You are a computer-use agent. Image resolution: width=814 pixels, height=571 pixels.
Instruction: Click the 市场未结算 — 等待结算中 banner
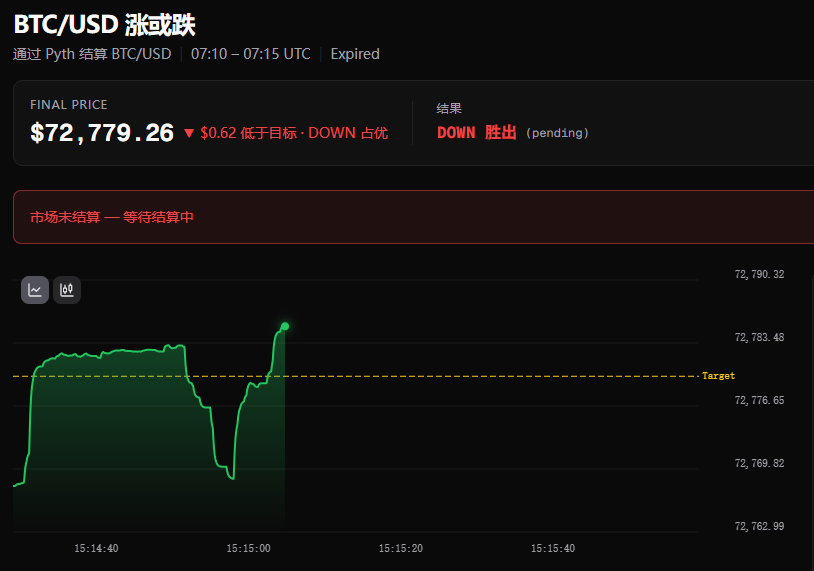(413, 217)
